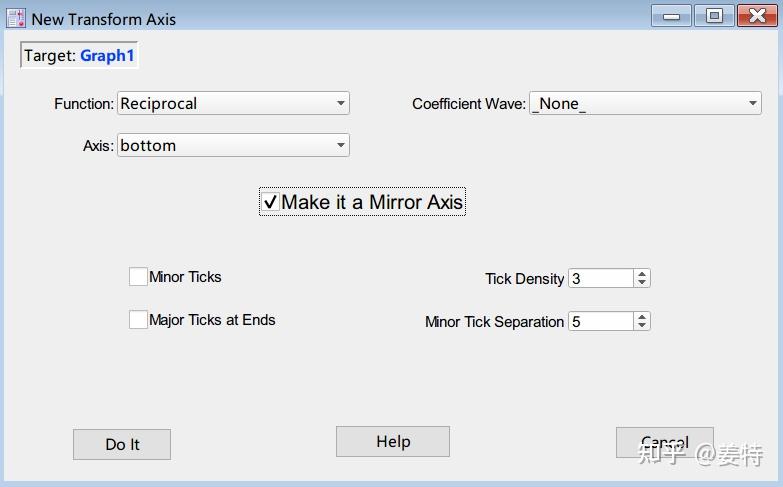This screenshot has height=487, width=783.
Task: Click the Minor Tick Separation value field
Action: click(x=601, y=321)
